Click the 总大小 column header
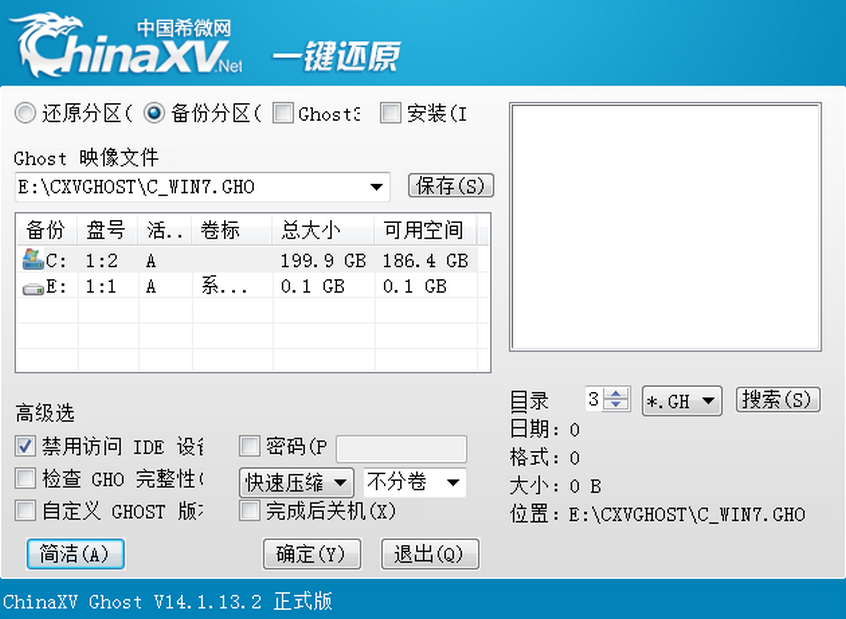The image size is (846, 619). (323, 230)
